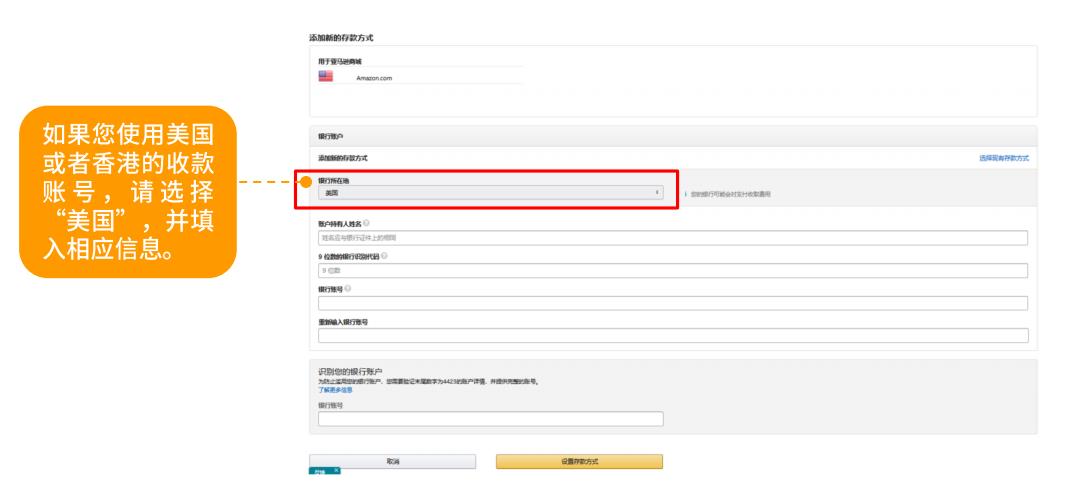Close the small blue tag at bottom left
This screenshot has width=1078, height=492.
coord(336,470)
